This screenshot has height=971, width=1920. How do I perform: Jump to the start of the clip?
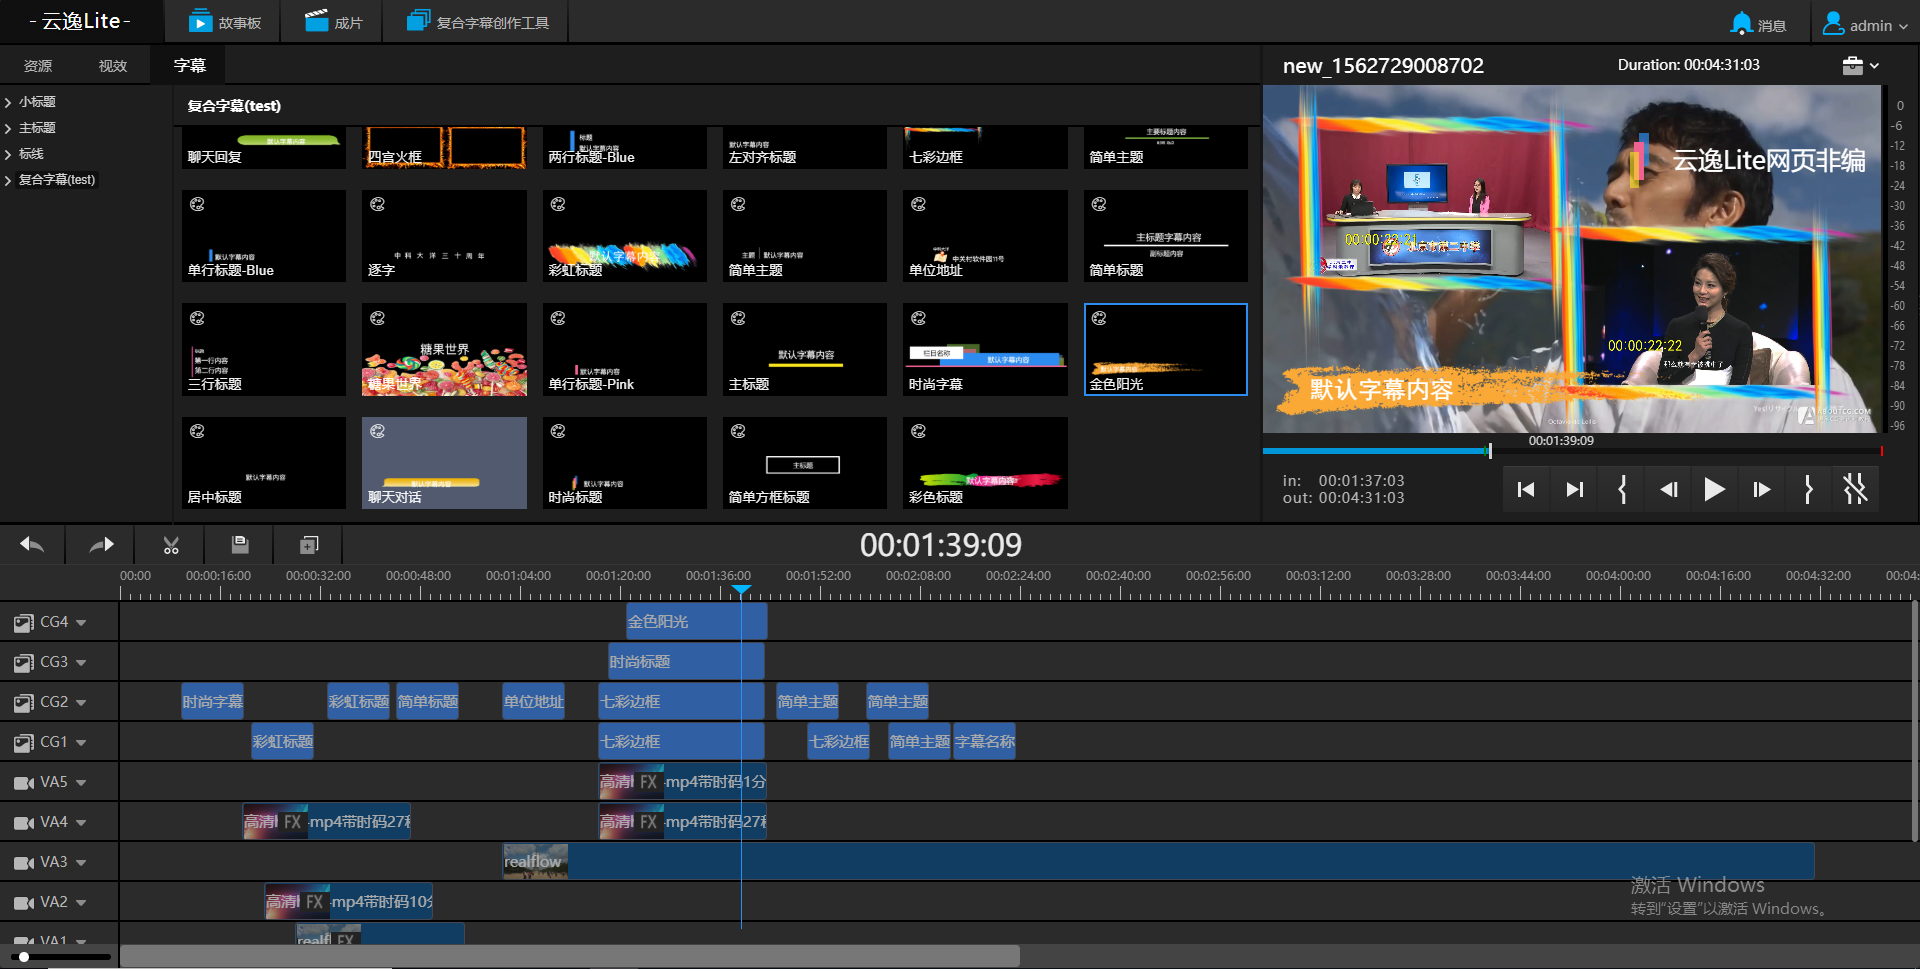pyautogui.click(x=1526, y=489)
